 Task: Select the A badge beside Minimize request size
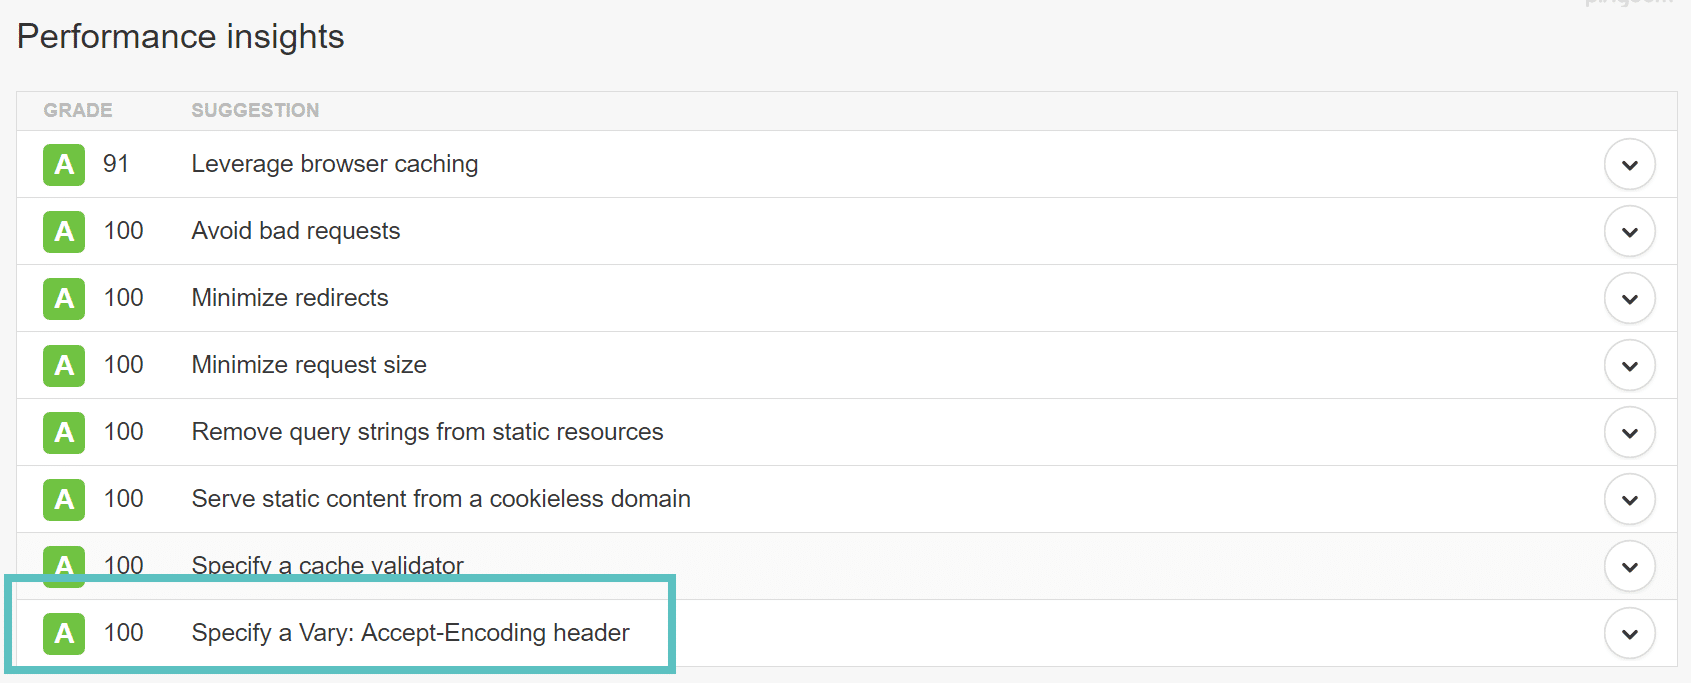(63, 365)
